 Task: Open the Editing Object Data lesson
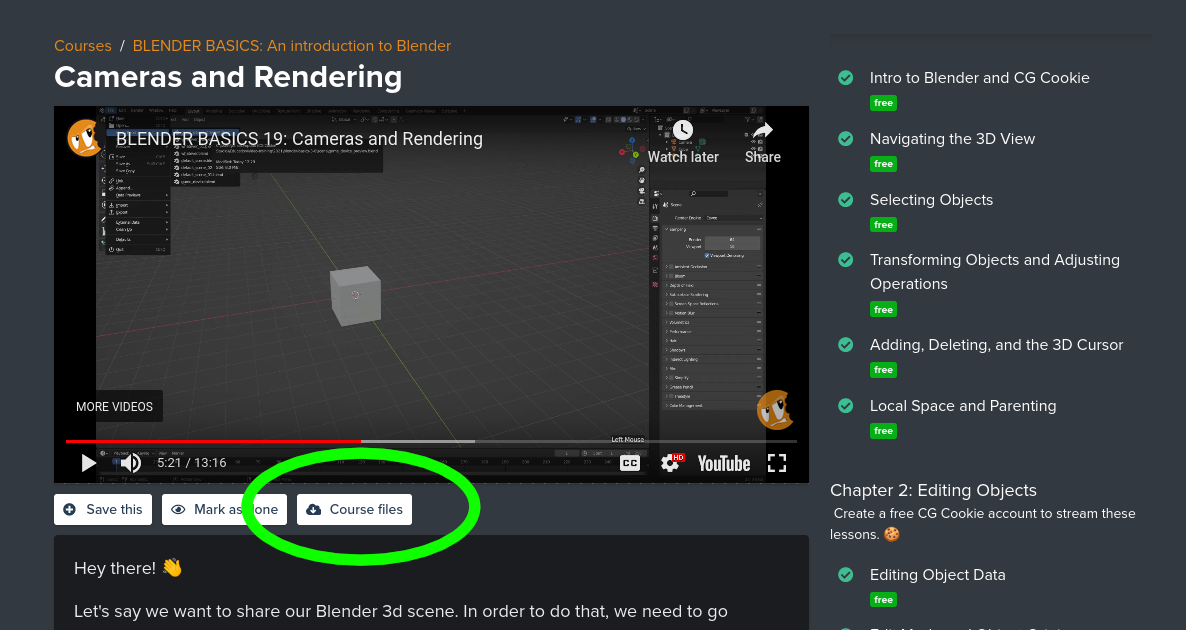937,575
